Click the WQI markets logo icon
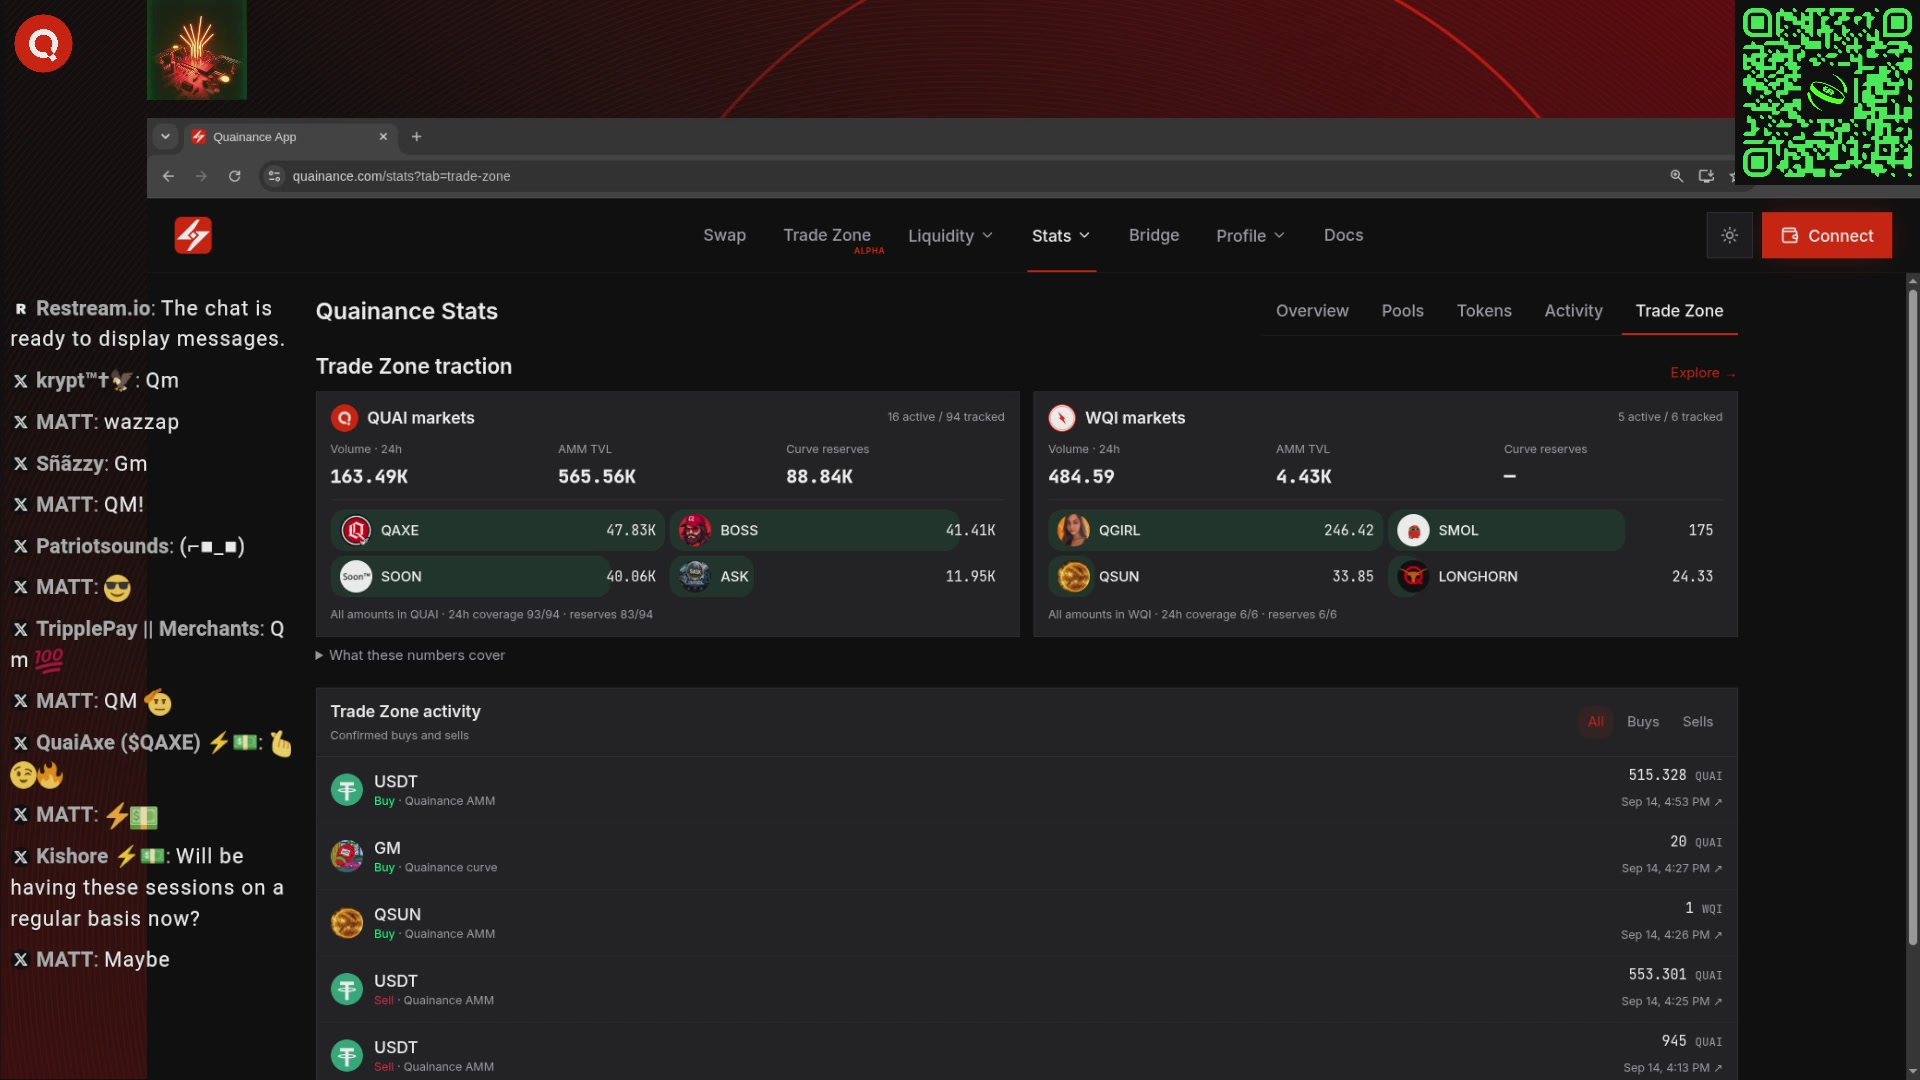This screenshot has width=1920, height=1080. [x=1062, y=418]
